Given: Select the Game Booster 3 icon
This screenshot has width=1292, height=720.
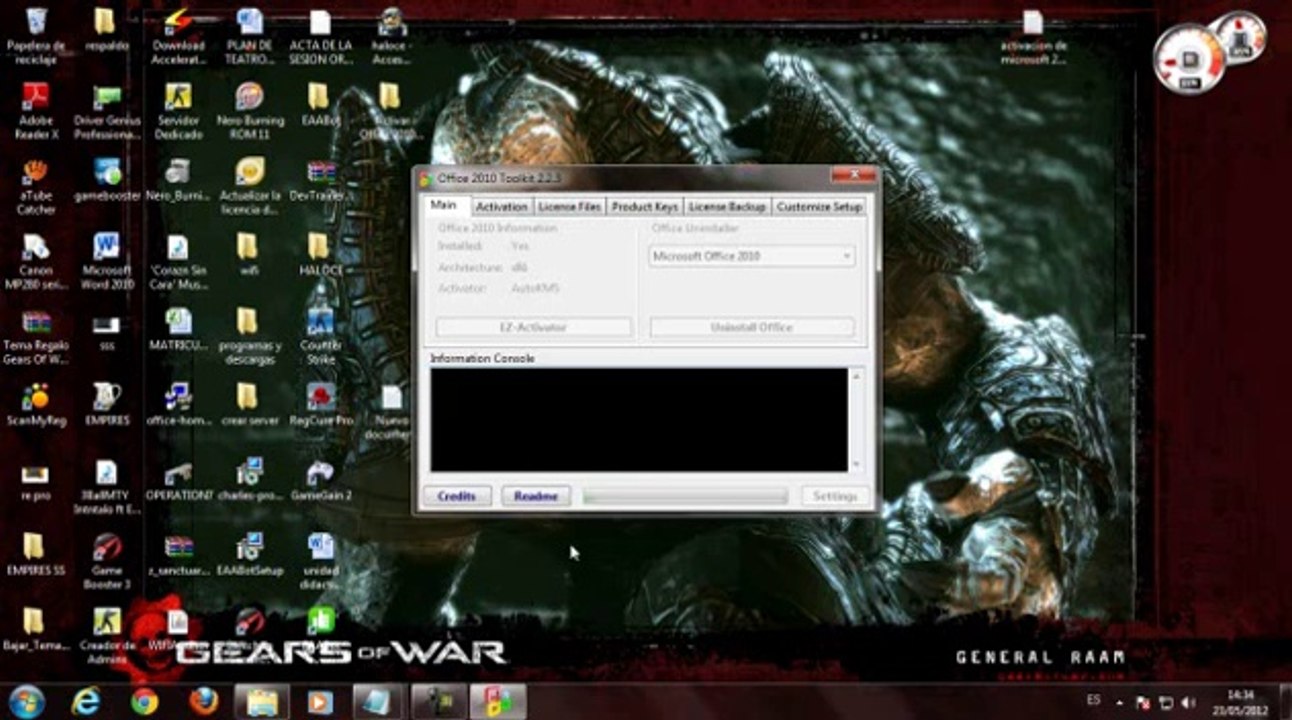Looking at the screenshot, I should point(106,560).
